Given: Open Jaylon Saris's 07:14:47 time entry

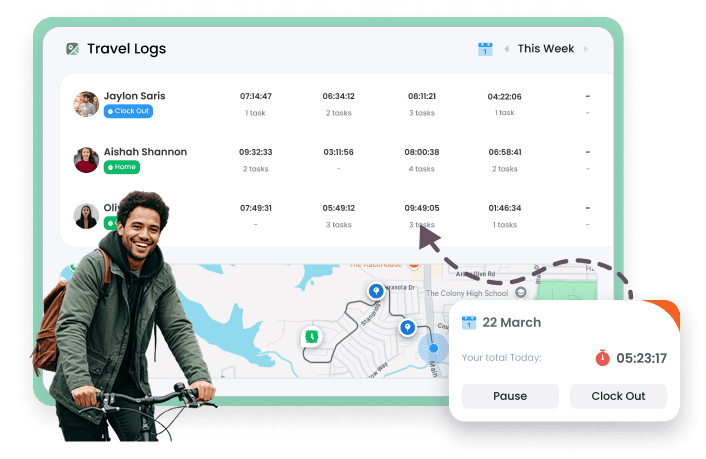Looking at the screenshot, I should (256, 97).
